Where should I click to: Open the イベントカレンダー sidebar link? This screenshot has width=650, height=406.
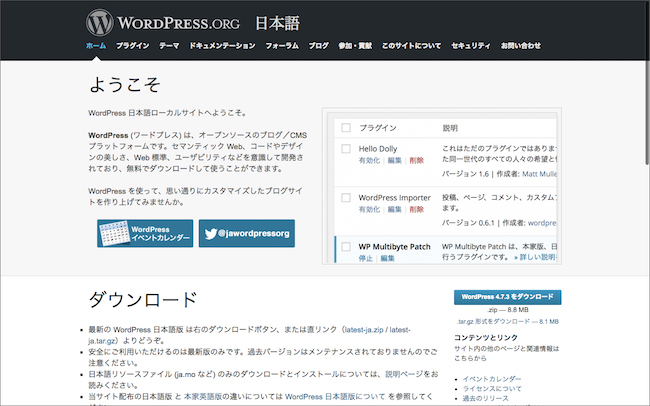pyautogui.click(x=492, y=379)
